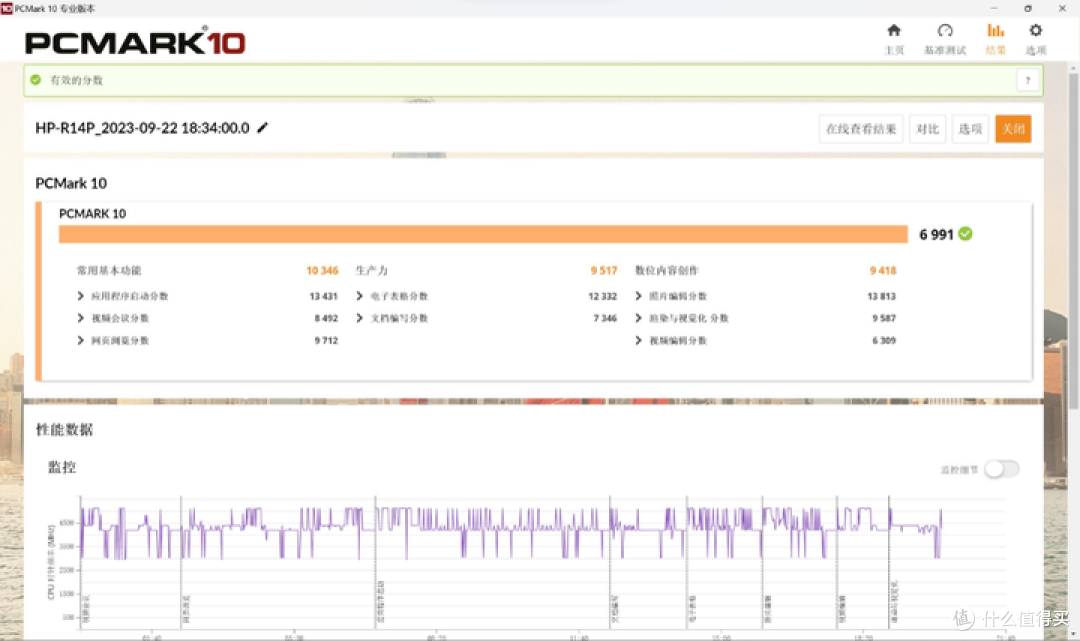
Task: Minimize the PCMark 10 window
Action: click(993, 8)
